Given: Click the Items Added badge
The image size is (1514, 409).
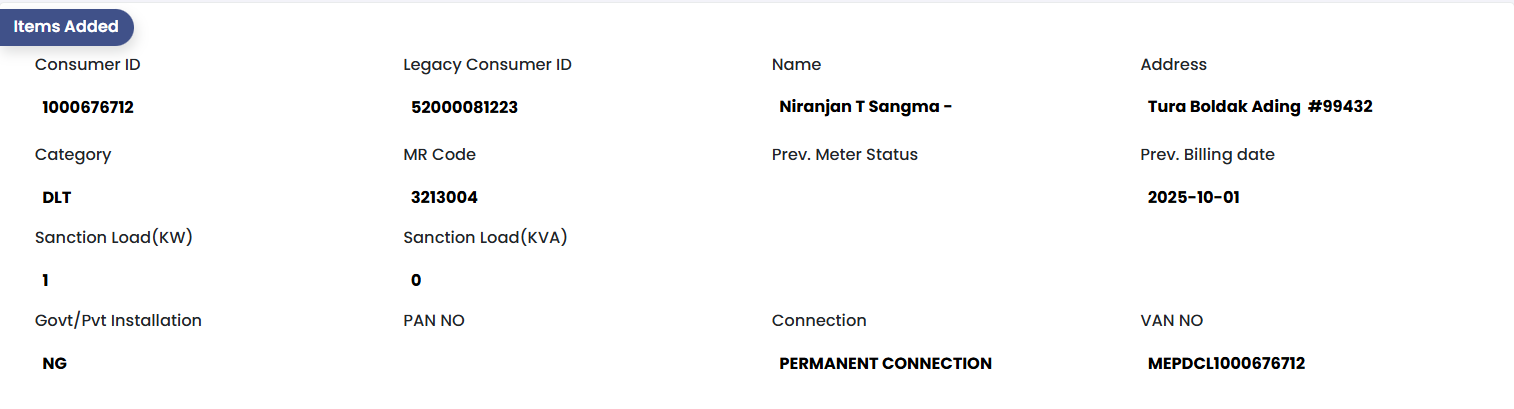Looking at the screenshot, I should point(66,27).
